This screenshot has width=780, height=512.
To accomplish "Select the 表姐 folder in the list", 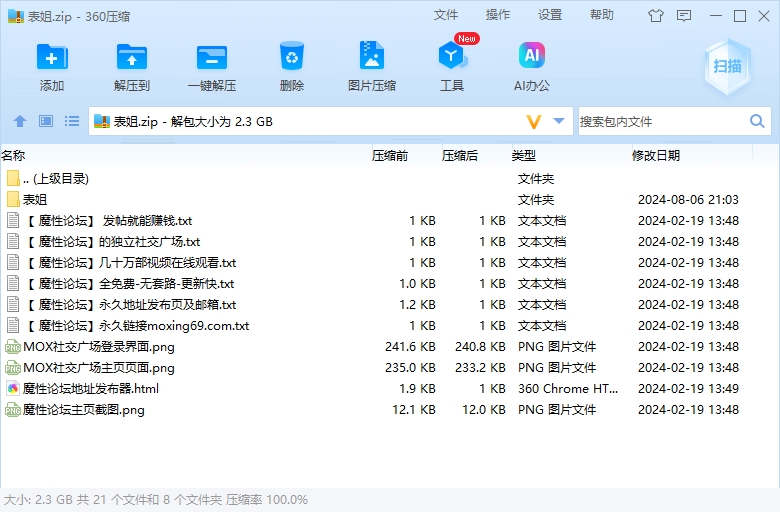I will tap(35, 199).
